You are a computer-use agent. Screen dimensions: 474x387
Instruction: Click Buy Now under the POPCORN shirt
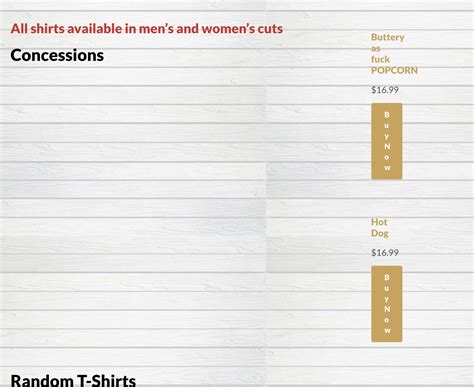tap(387, 141)
